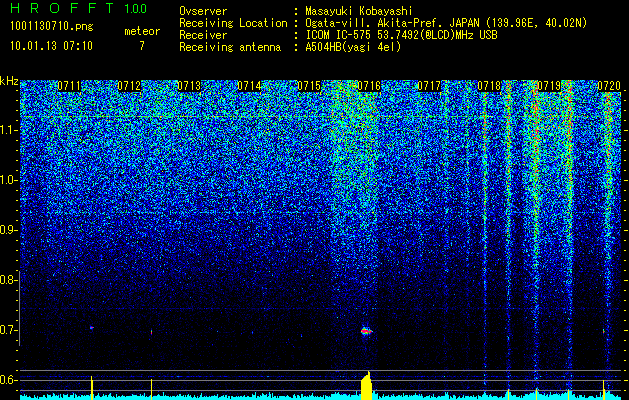Click the 0720 time marker

609,86
